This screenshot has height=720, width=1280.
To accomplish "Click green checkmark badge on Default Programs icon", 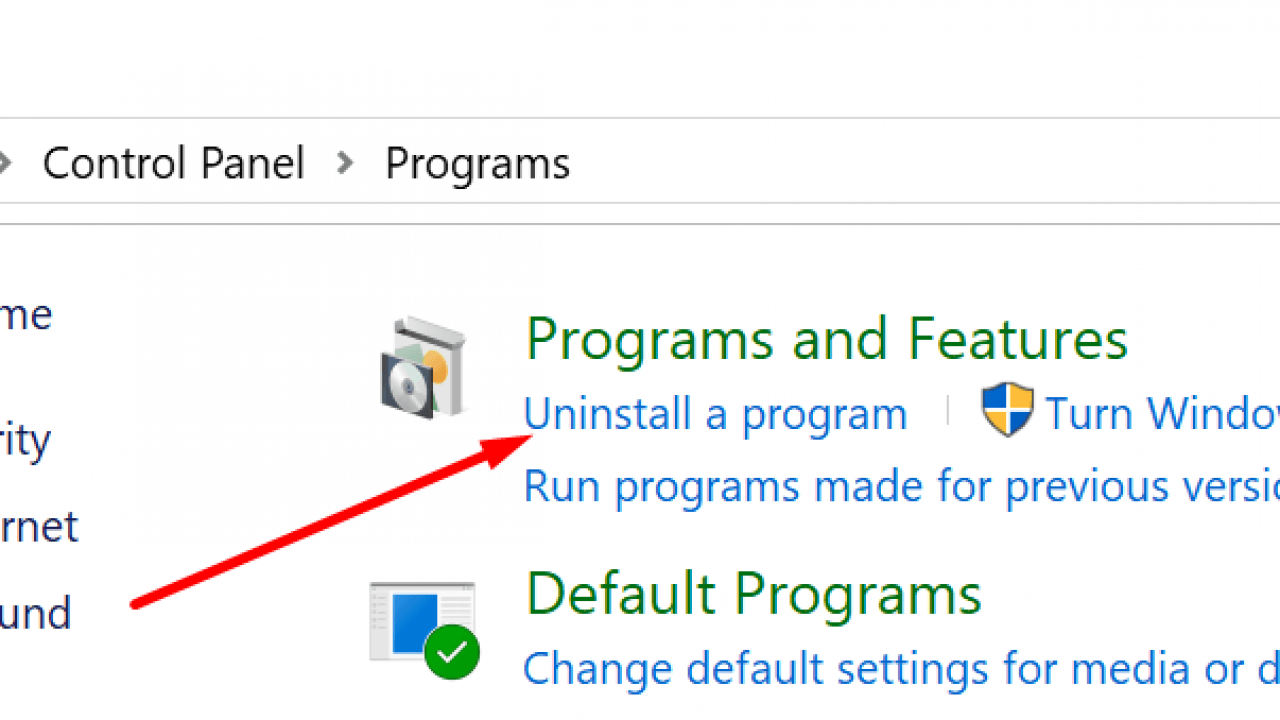I will point(452,653).
